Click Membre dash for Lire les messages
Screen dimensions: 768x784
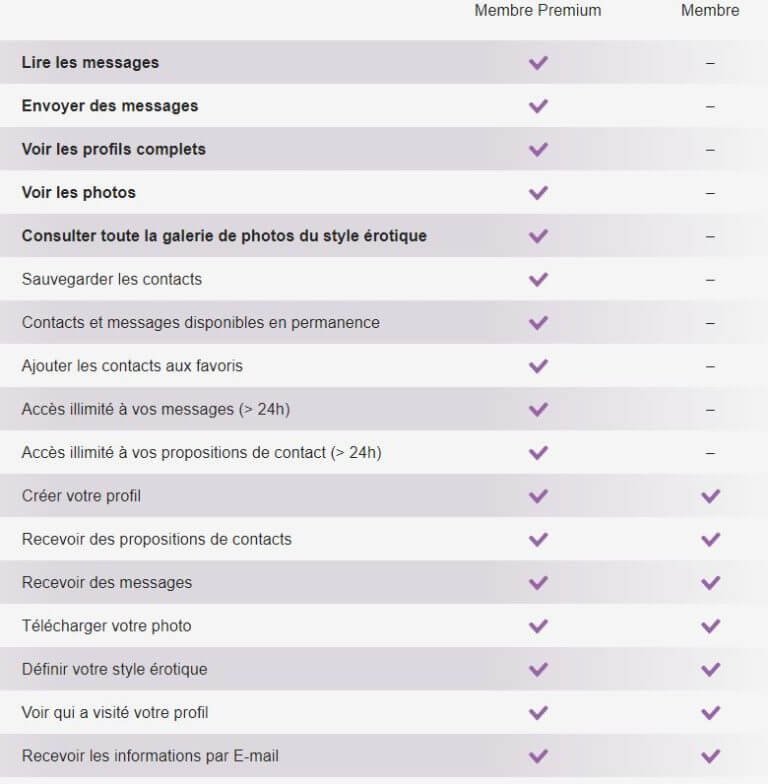710,63
